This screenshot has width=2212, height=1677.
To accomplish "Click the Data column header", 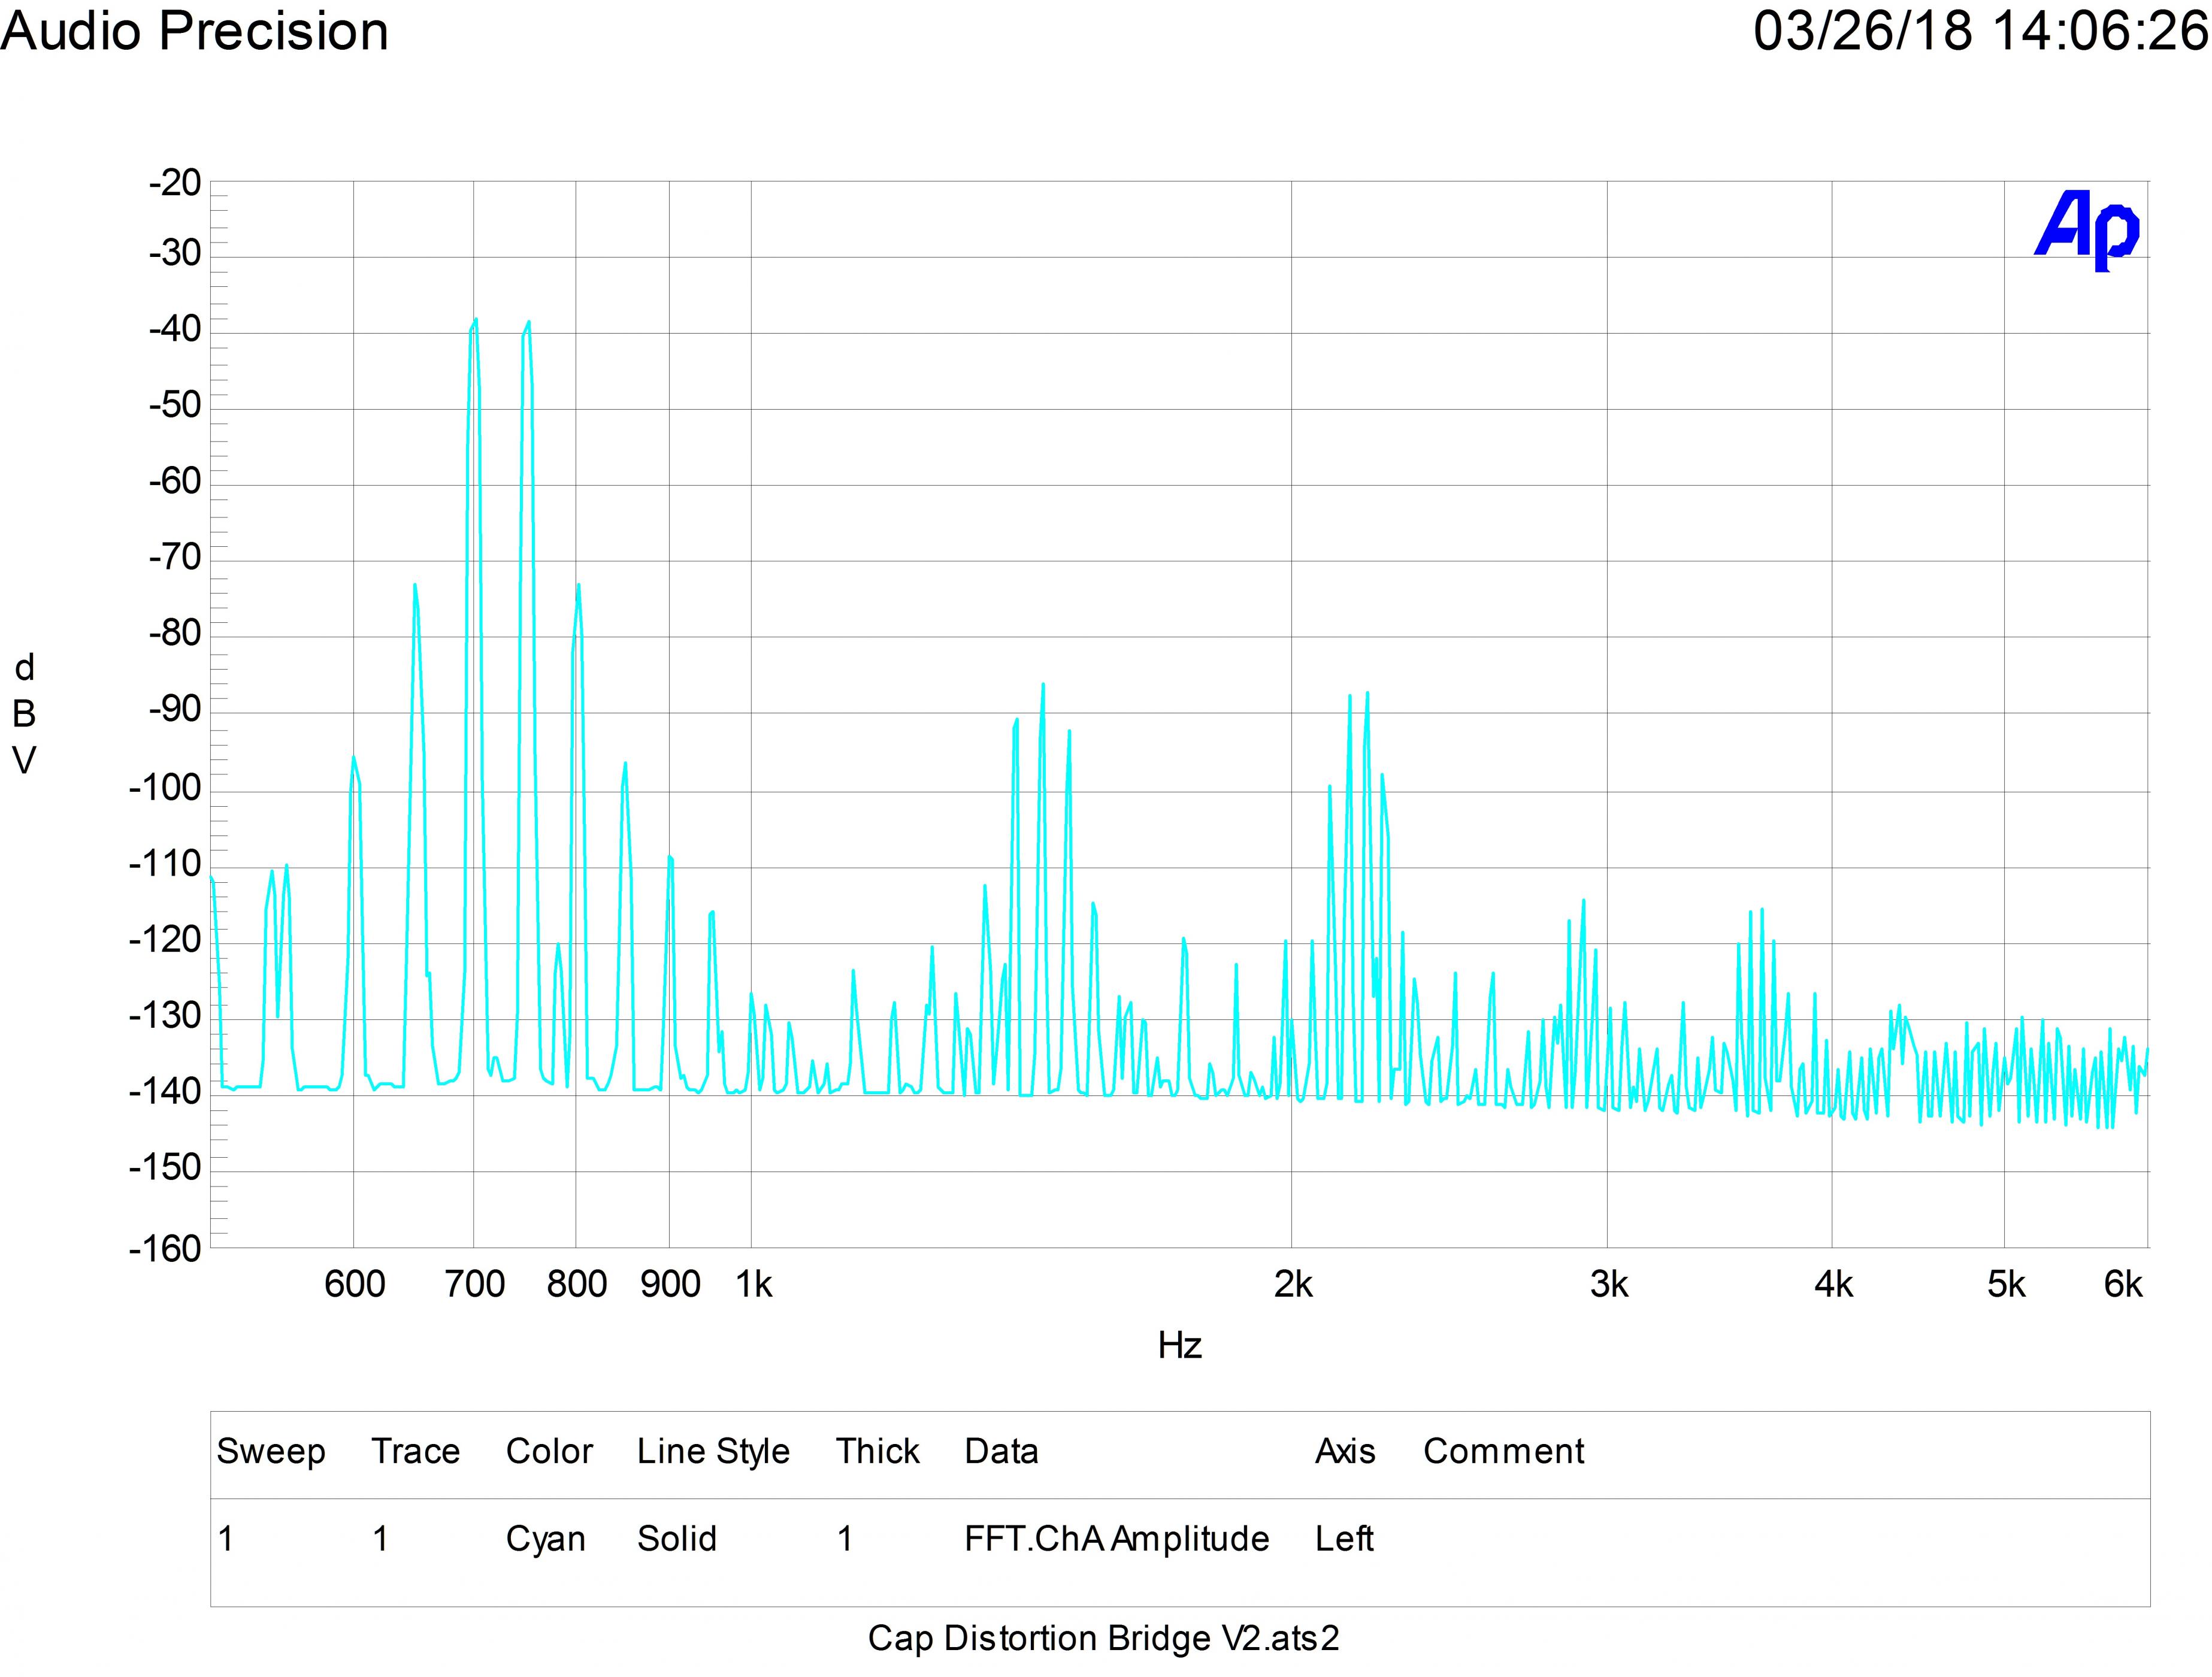I will 1001,1451.
